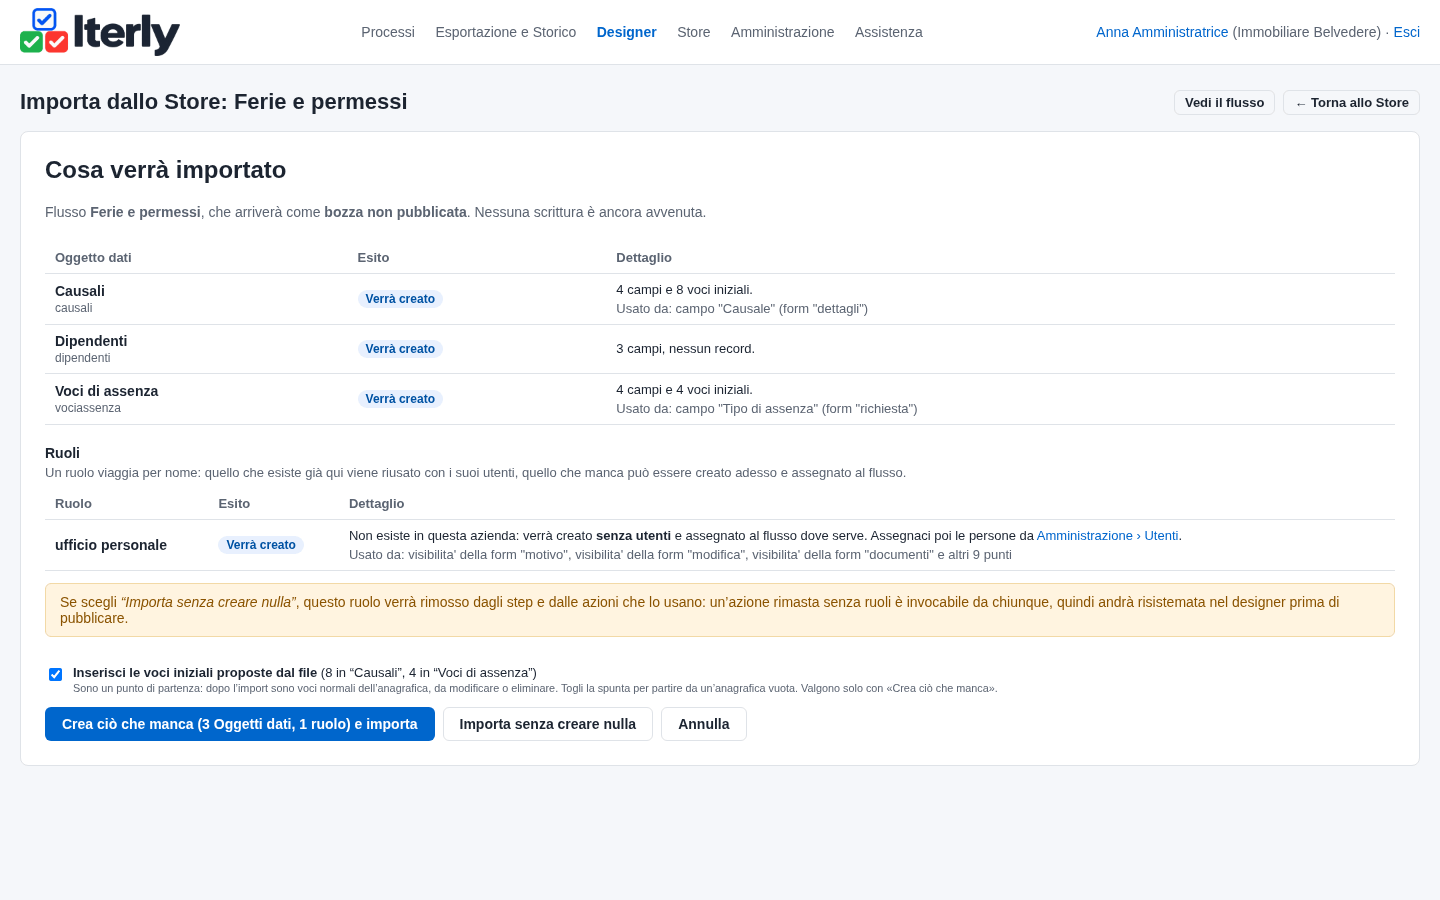
Task: Click the Ruoli section heading
Action: click(62, 453)
